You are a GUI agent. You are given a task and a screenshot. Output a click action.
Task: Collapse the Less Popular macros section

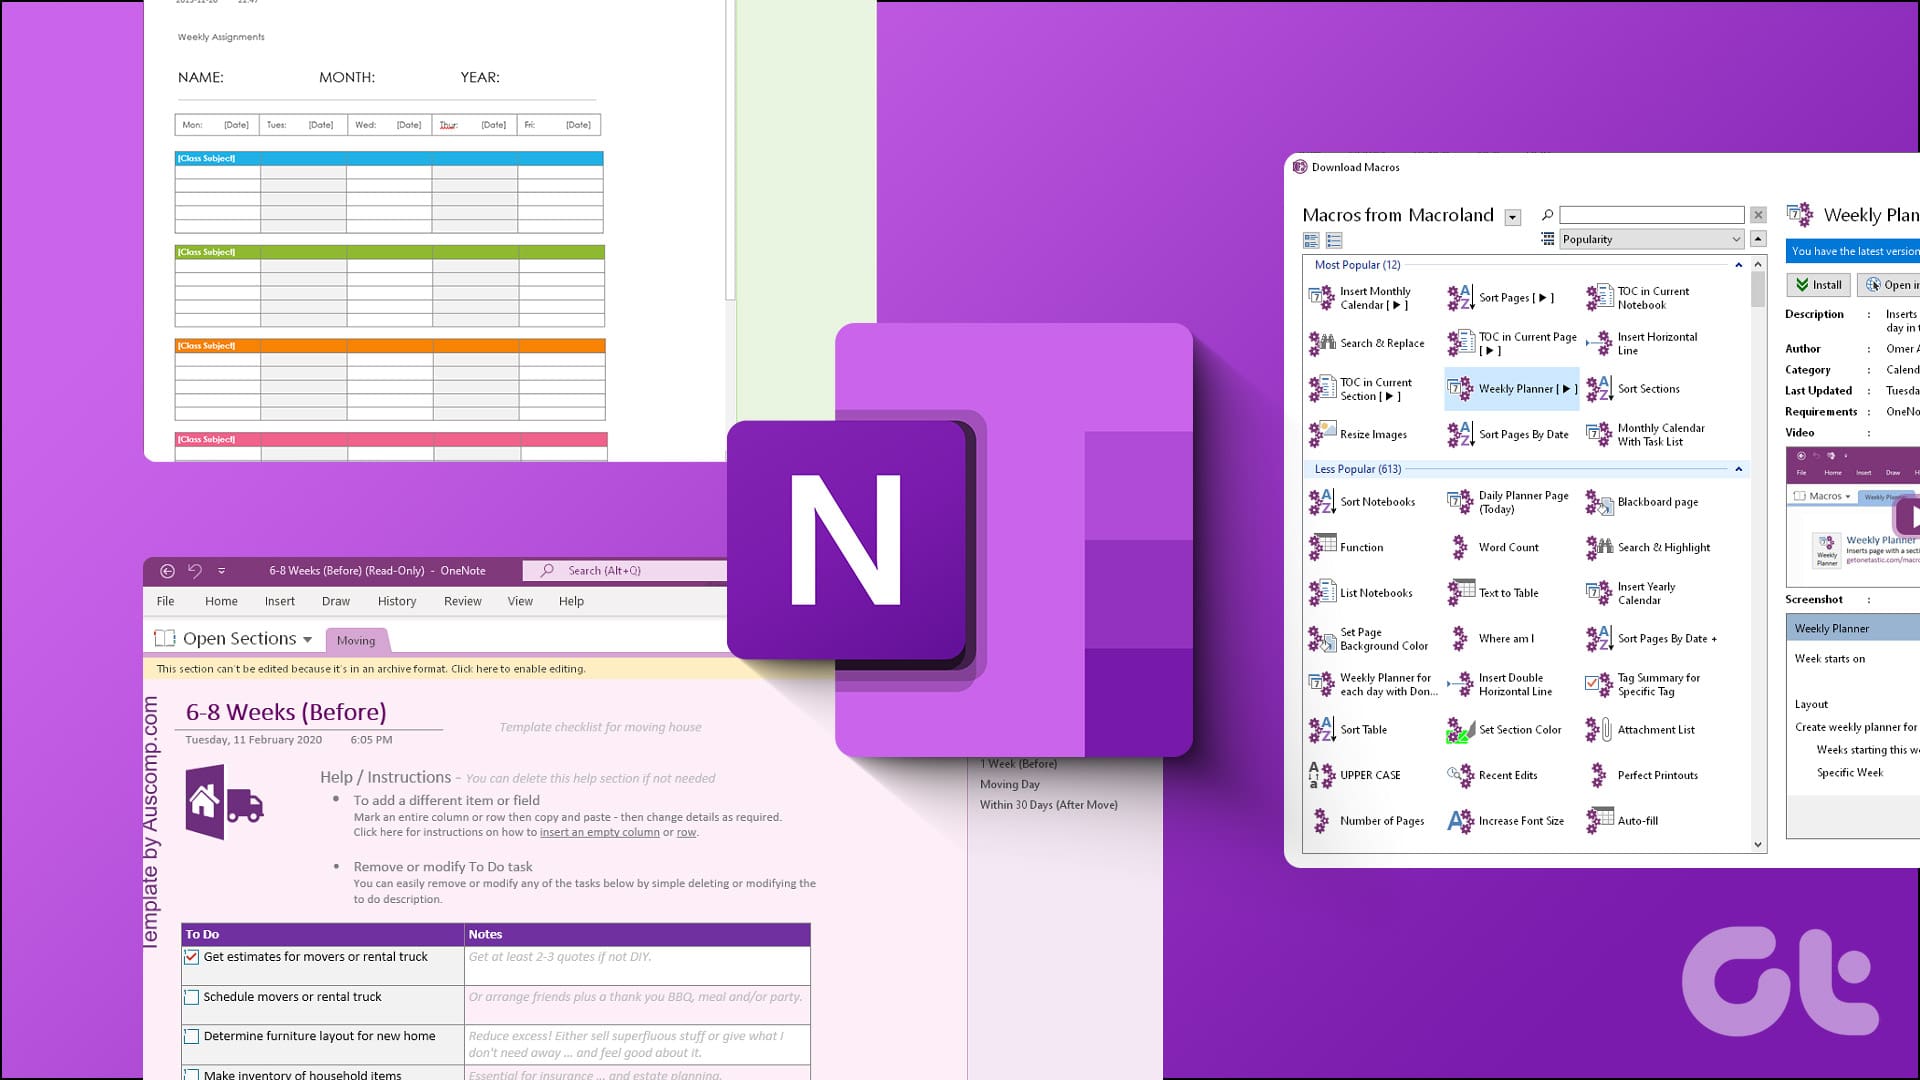coord(1737,468)
